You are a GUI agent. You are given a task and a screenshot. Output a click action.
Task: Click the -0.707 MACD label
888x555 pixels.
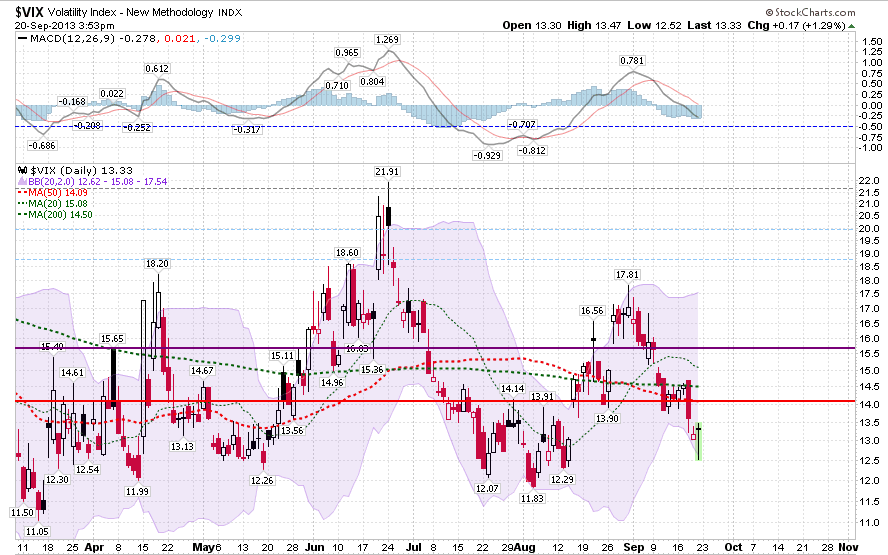(522, 124)
